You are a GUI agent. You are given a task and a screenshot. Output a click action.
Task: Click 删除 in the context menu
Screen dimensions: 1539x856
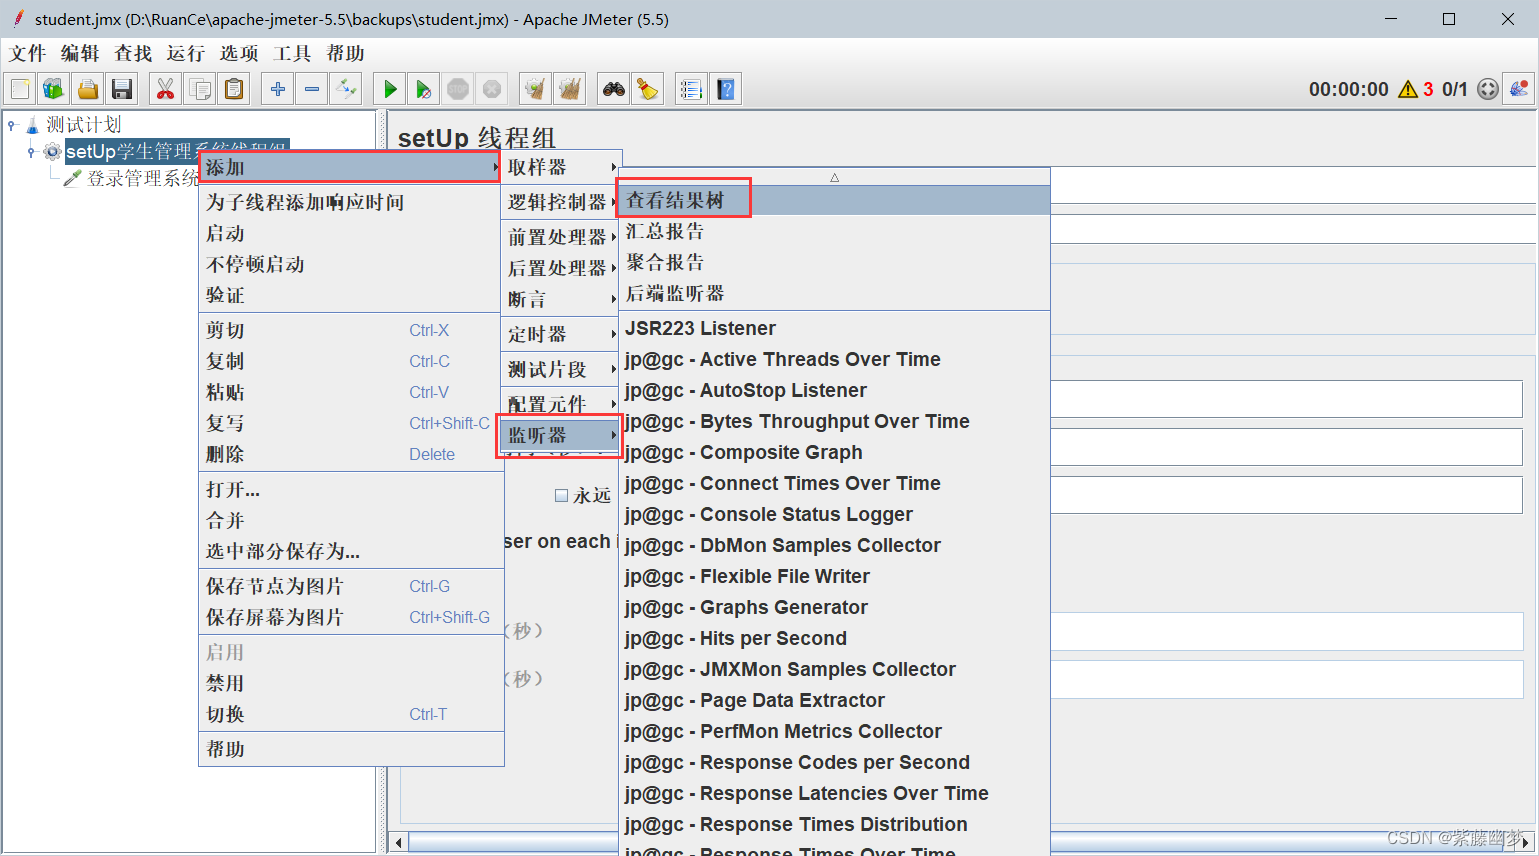tap(351, 454)
